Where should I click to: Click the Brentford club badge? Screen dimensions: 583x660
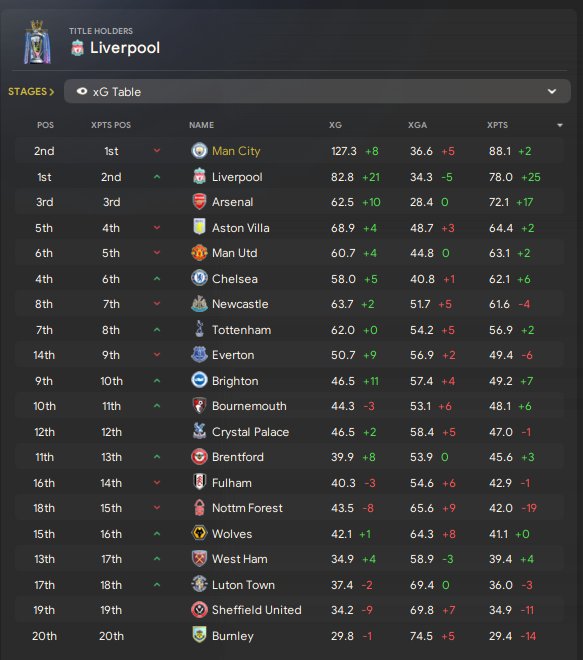coord(199,457)
